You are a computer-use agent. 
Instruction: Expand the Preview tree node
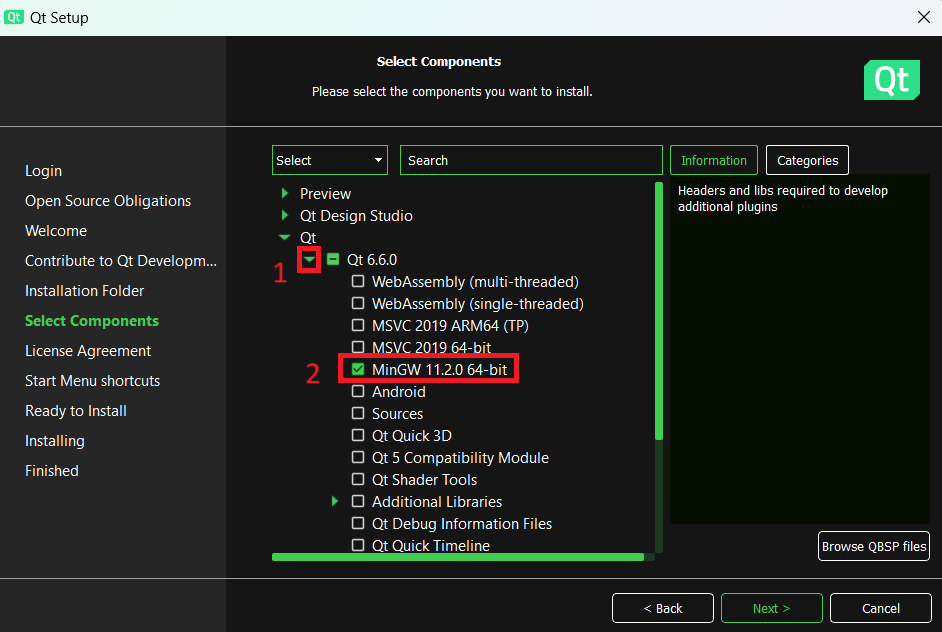click(285, 193)
